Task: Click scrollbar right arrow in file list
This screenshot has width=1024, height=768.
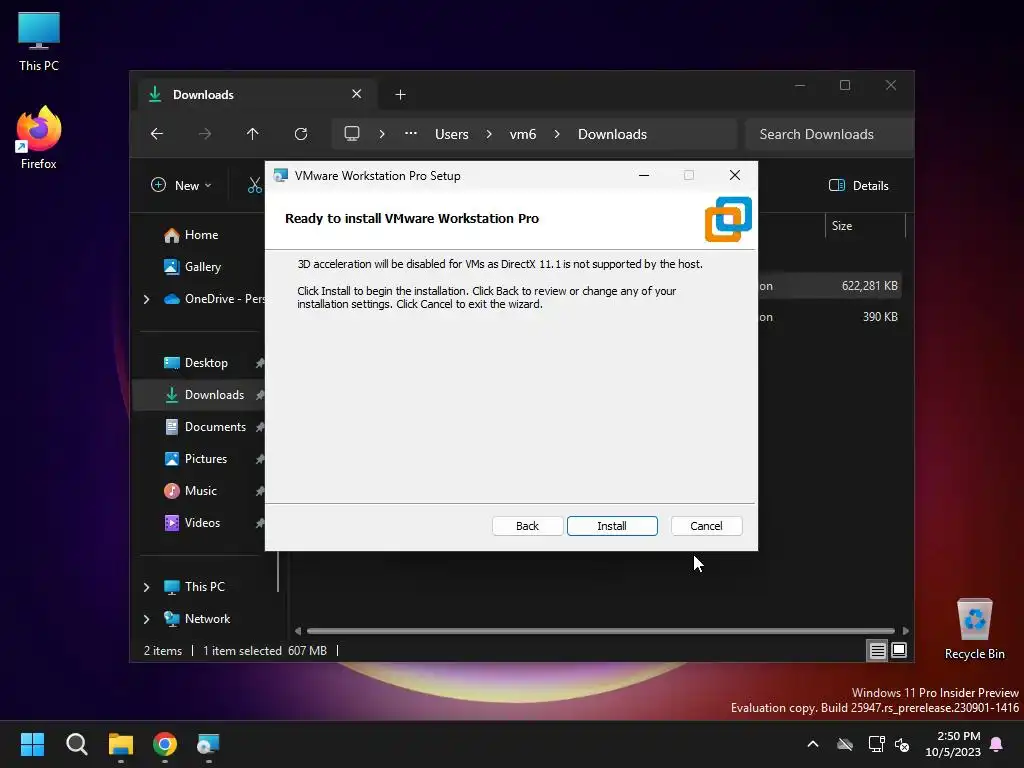Action: click(x=905, y=631)
